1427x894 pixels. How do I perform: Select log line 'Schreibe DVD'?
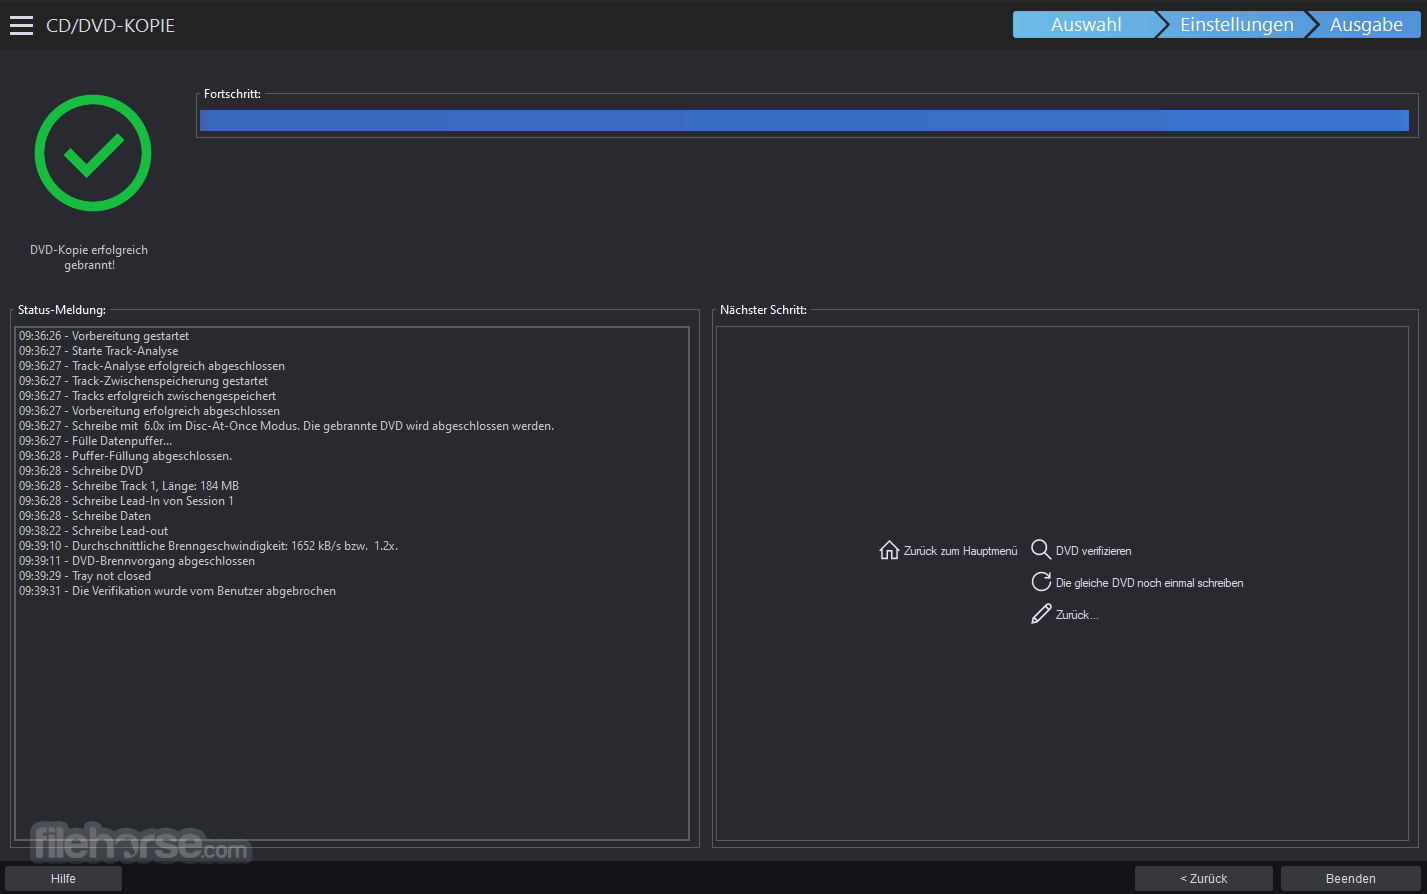(x=81, y=471)
